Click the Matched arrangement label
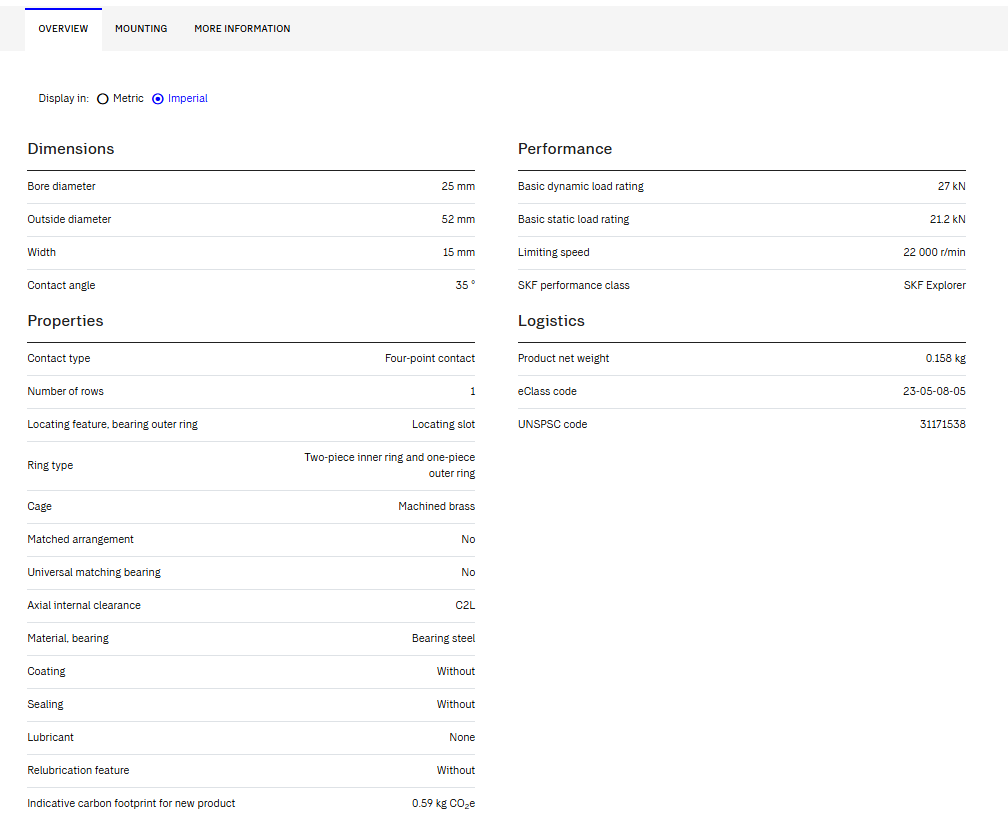Viewport: 1008px width, 824px height. (x=80, y=539)
